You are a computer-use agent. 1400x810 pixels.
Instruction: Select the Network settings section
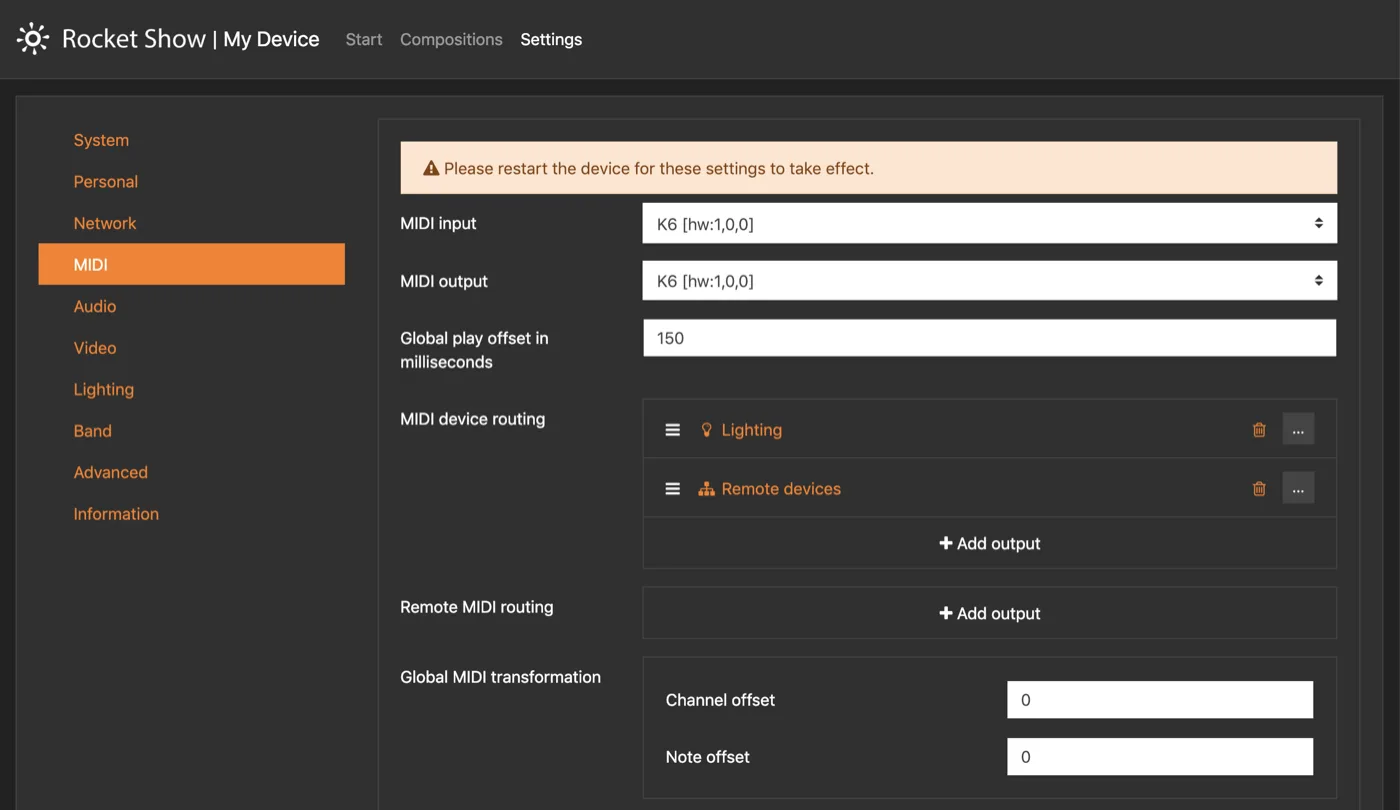click(x=105, y=223)
